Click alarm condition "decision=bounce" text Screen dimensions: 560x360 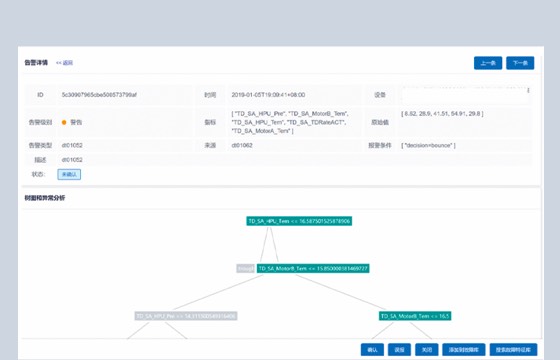(x=428, y=145)
